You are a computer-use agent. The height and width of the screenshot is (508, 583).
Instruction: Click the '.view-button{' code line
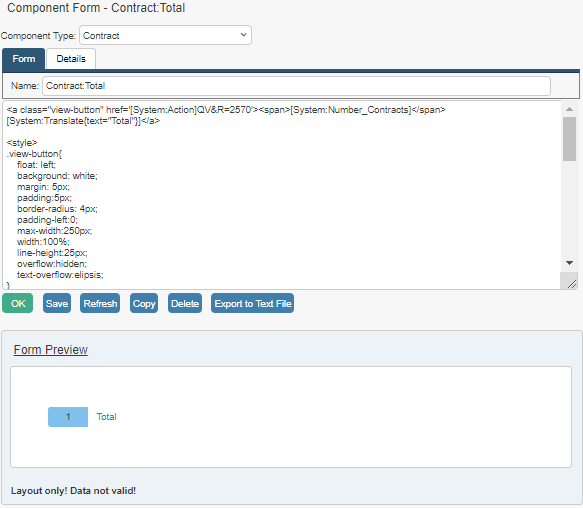coord(34,154)
